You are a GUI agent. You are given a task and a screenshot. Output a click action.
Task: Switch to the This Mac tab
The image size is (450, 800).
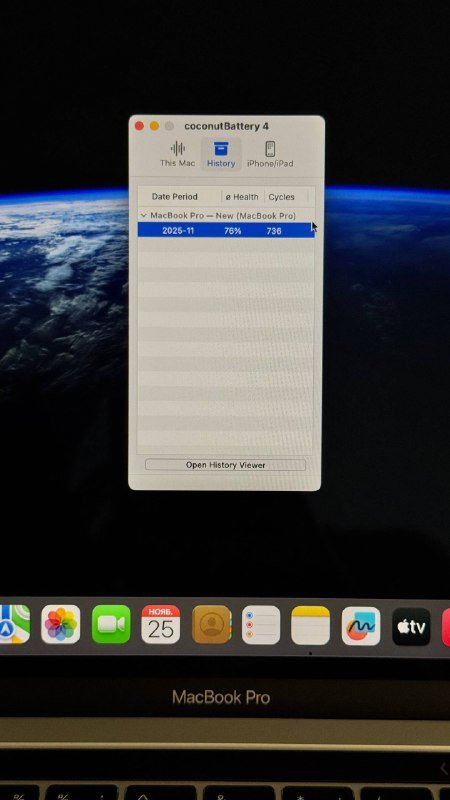pyautogui.click(x=177, y=154)
